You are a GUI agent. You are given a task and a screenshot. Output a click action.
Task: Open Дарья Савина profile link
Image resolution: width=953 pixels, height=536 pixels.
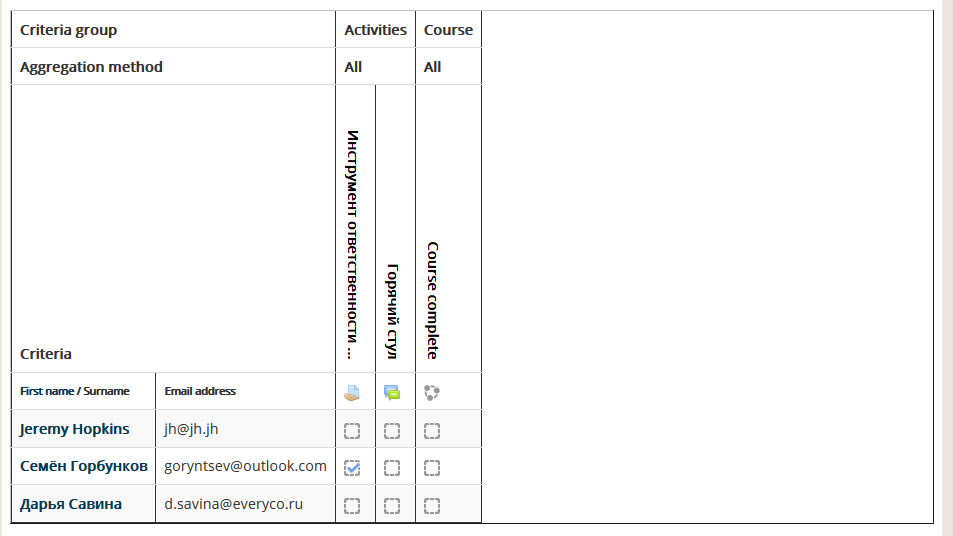71,504
